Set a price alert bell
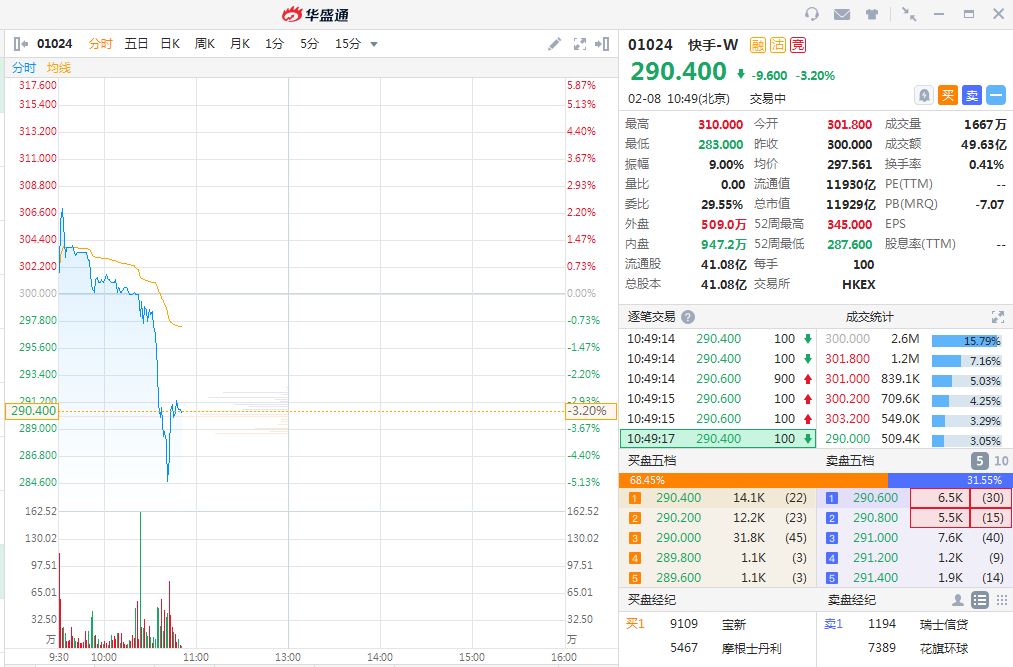This screenshot has width=1013, height=667. tap(924, 95)
